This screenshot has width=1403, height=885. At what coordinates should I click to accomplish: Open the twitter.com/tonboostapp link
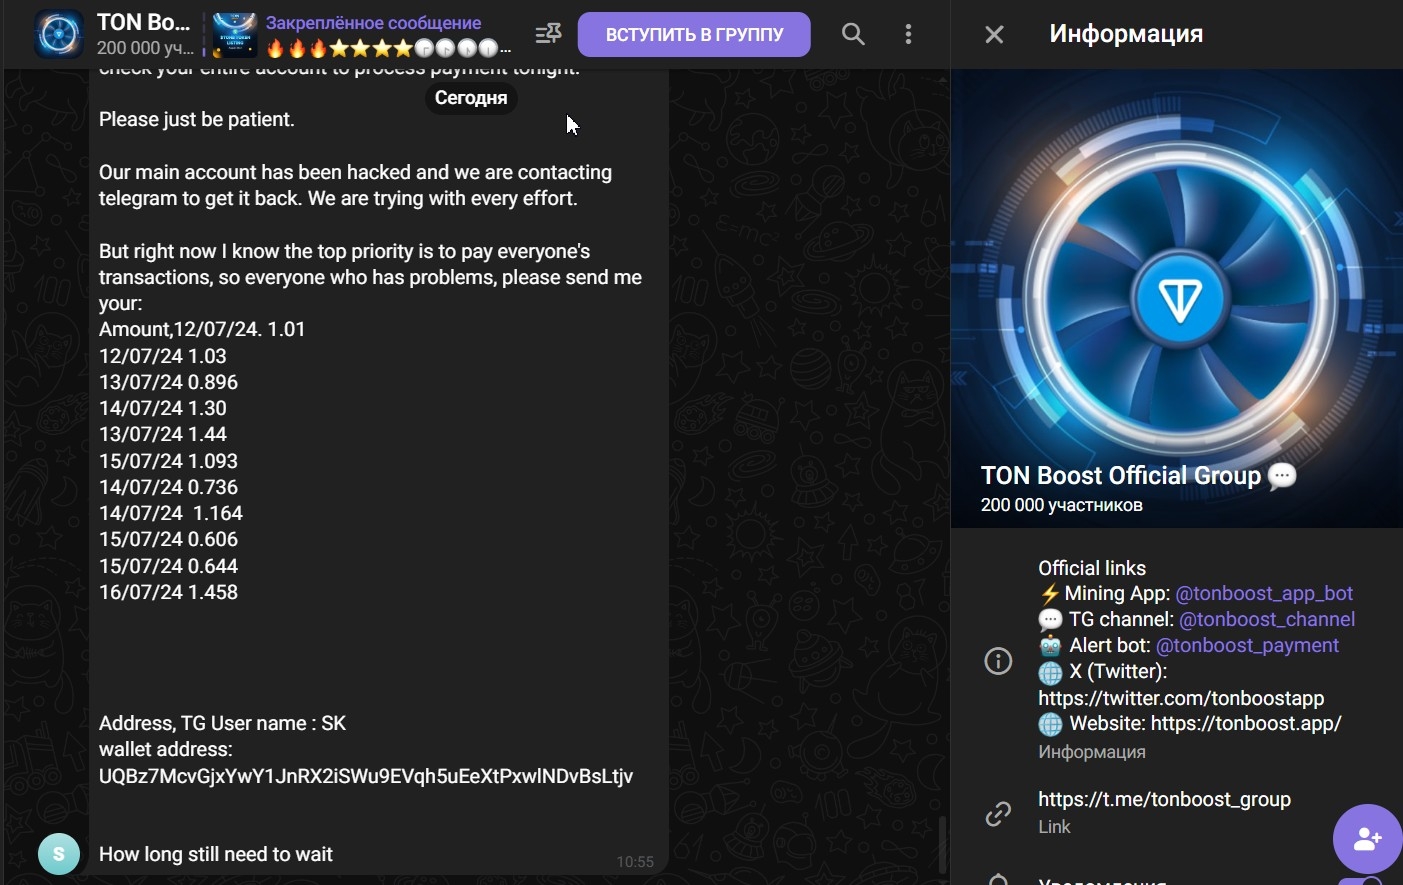[1181, 698]
